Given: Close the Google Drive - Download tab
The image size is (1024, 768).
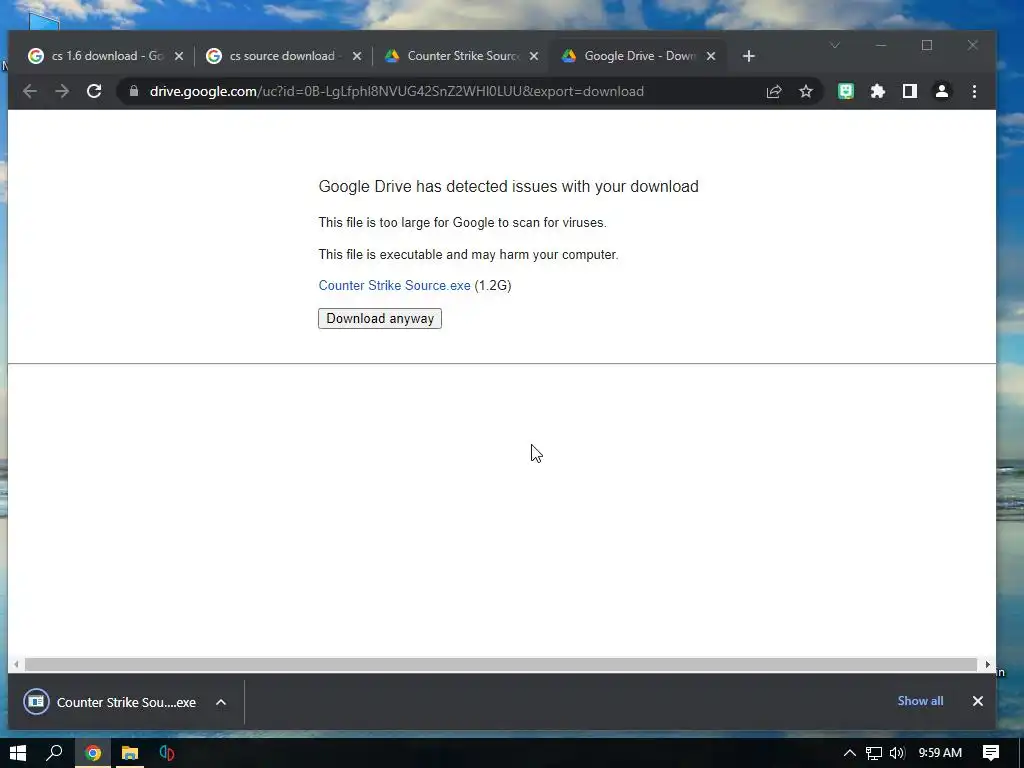Looking at the screenshot, I should click(x=711, y=56).
